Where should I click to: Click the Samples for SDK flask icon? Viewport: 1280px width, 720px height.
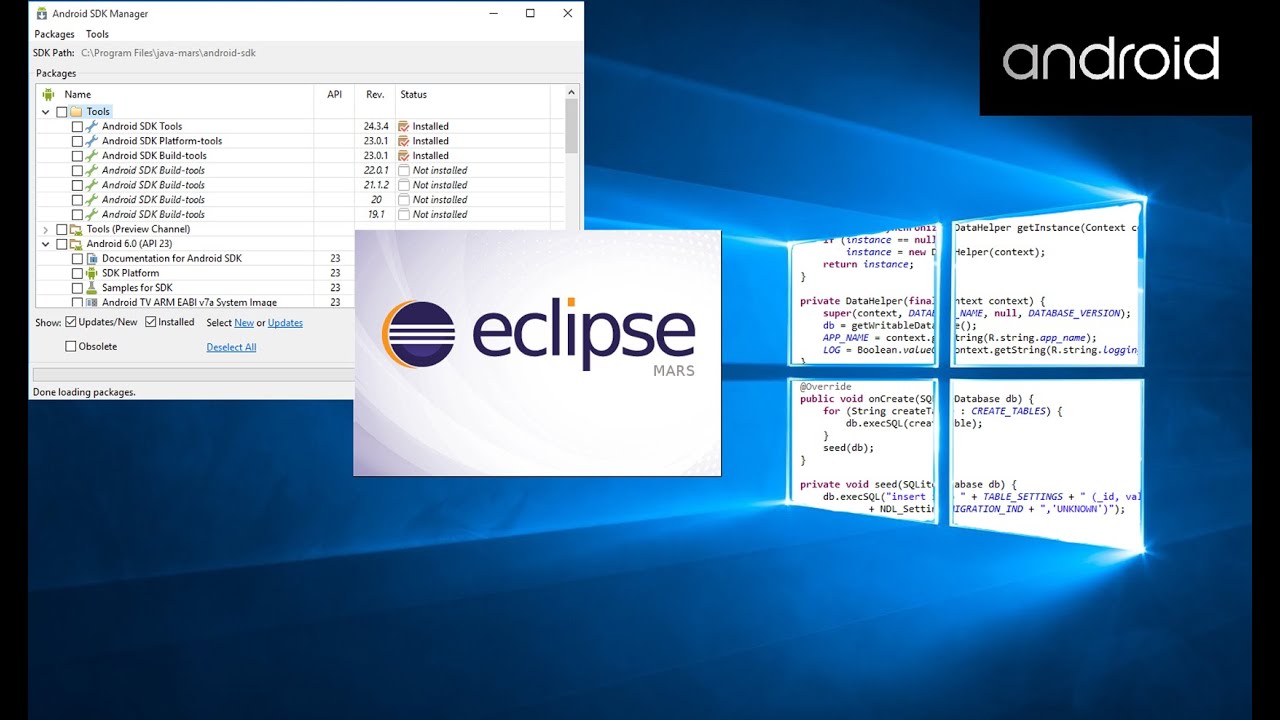[92, 288]
